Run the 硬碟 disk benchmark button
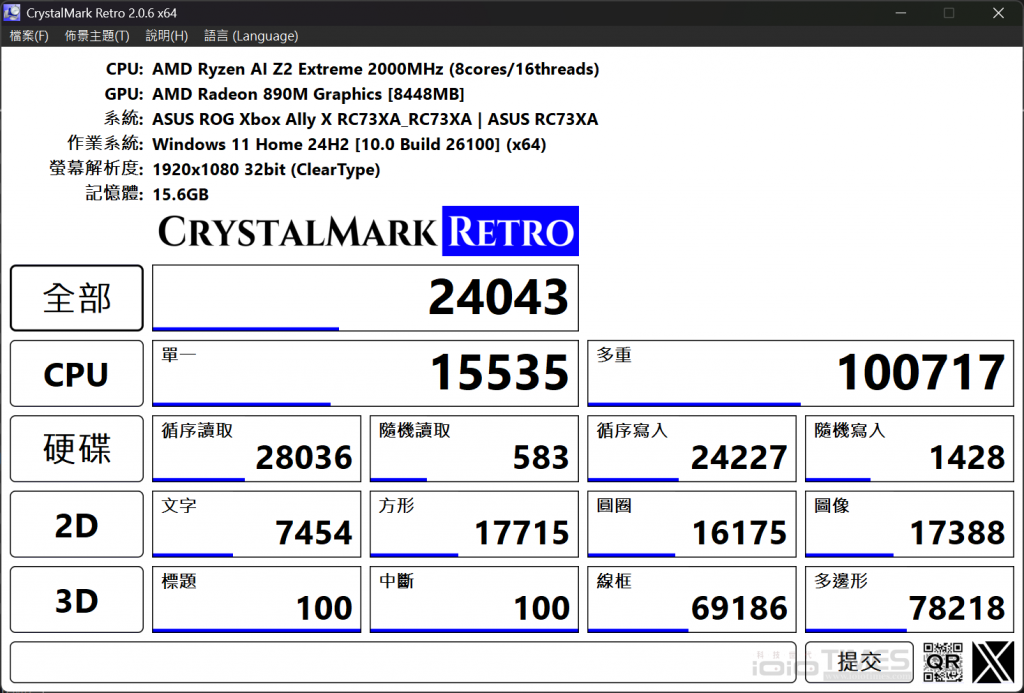 [x=76, y=449]
